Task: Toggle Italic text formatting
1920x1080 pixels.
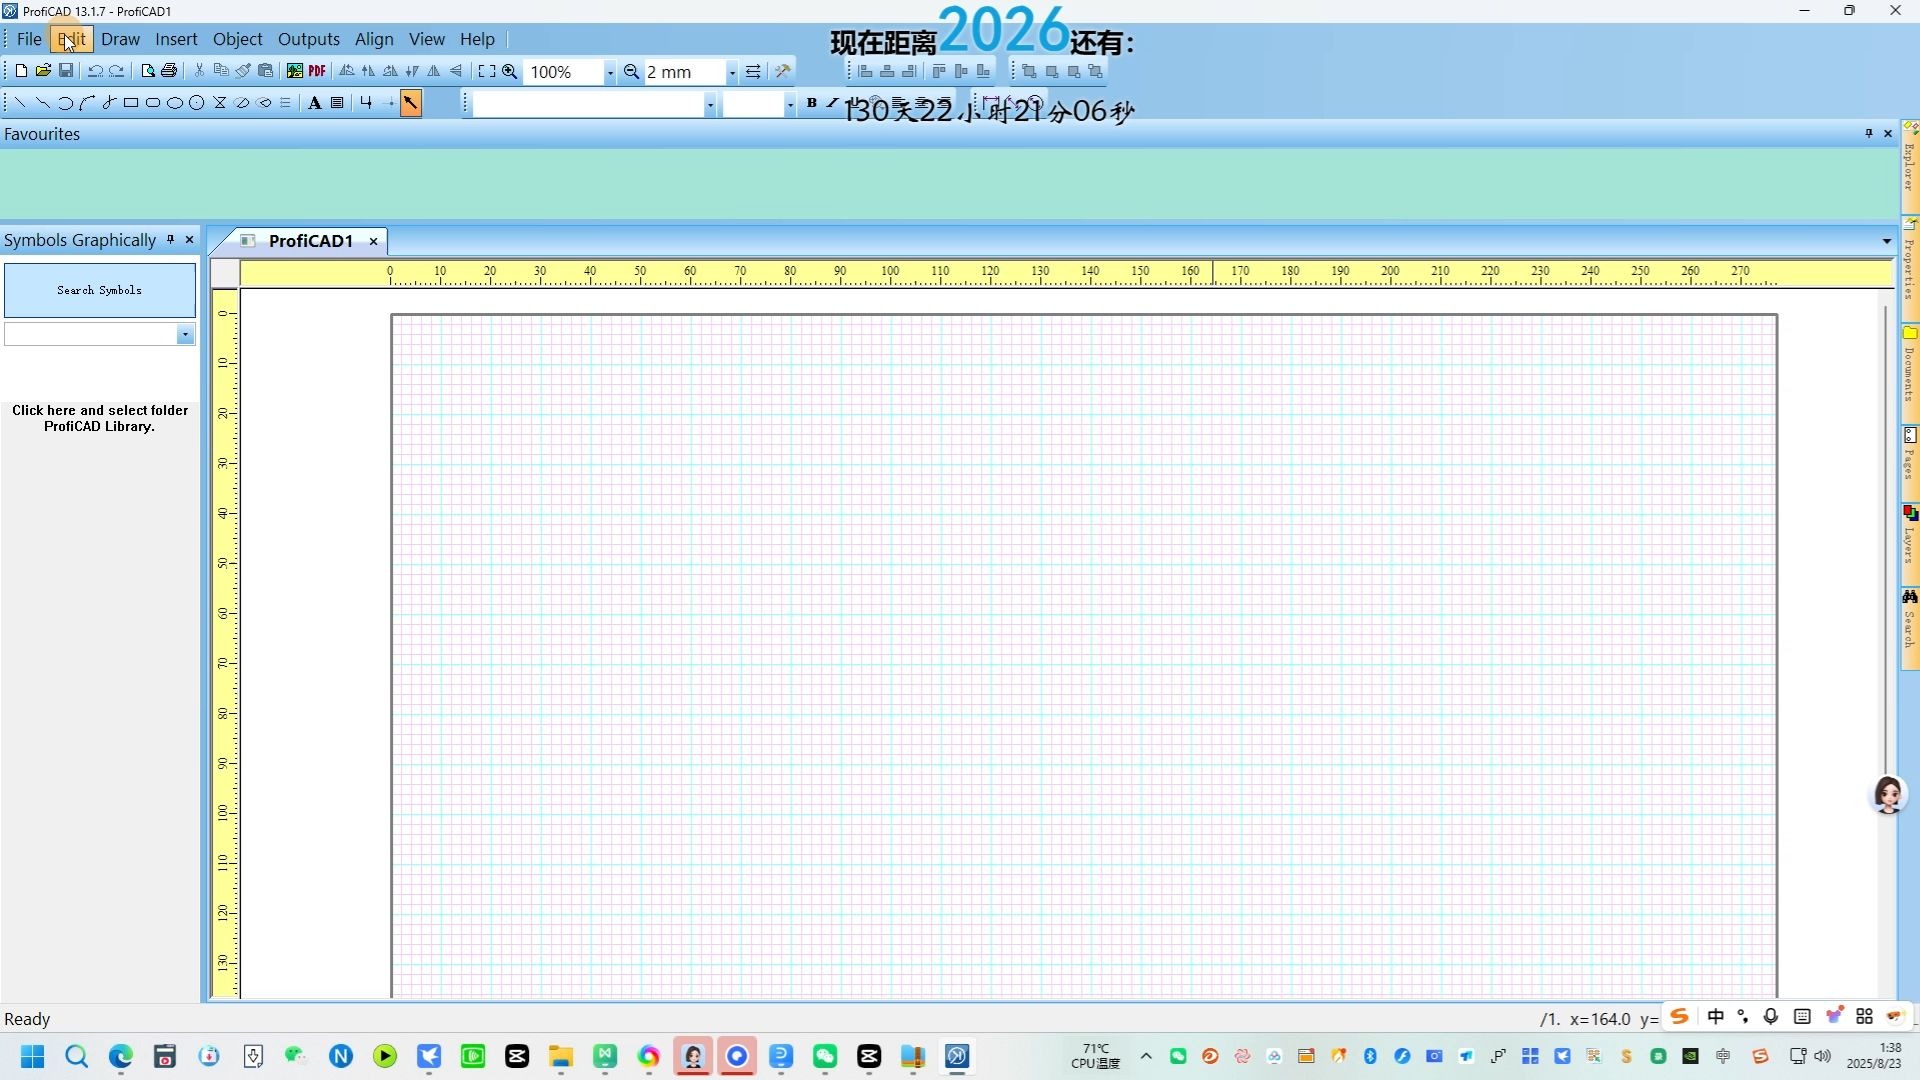Action: click(x=832, y=102)
